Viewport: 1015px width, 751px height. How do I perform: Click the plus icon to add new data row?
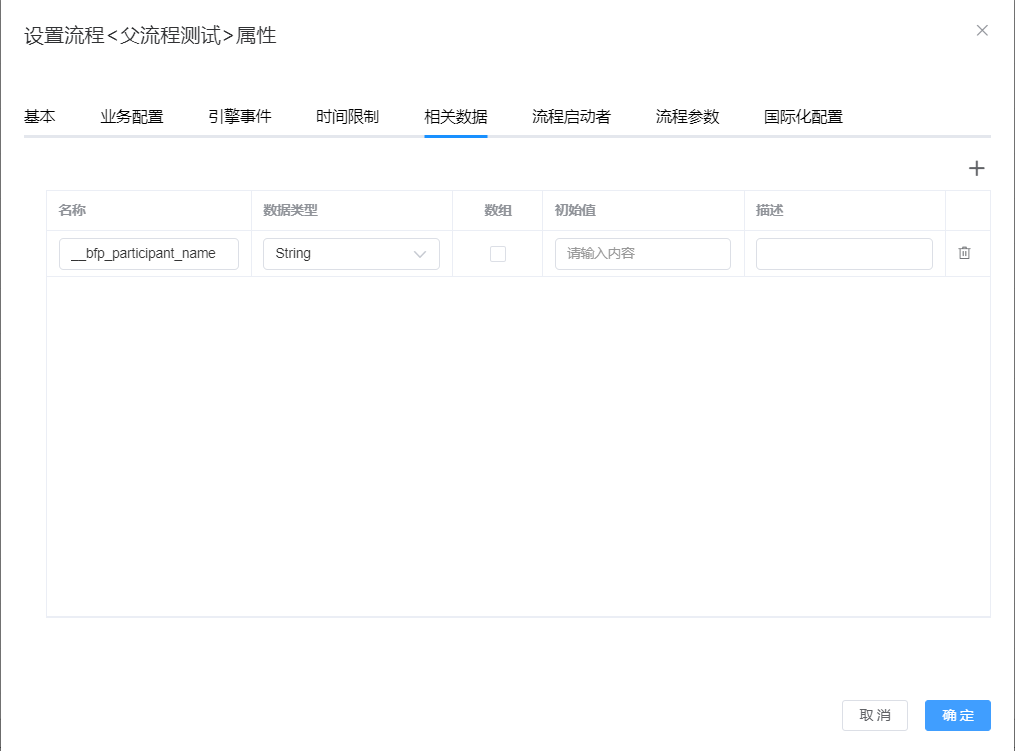click(977, 168)
